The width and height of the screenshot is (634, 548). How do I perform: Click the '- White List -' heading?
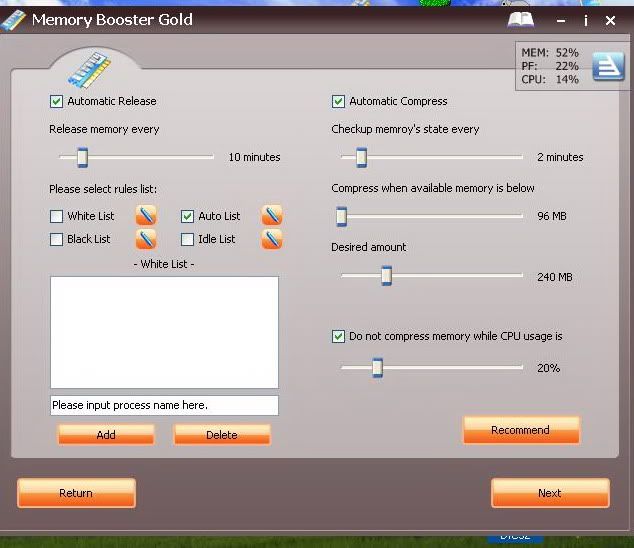pyautogui.click(x=164, y=264)
